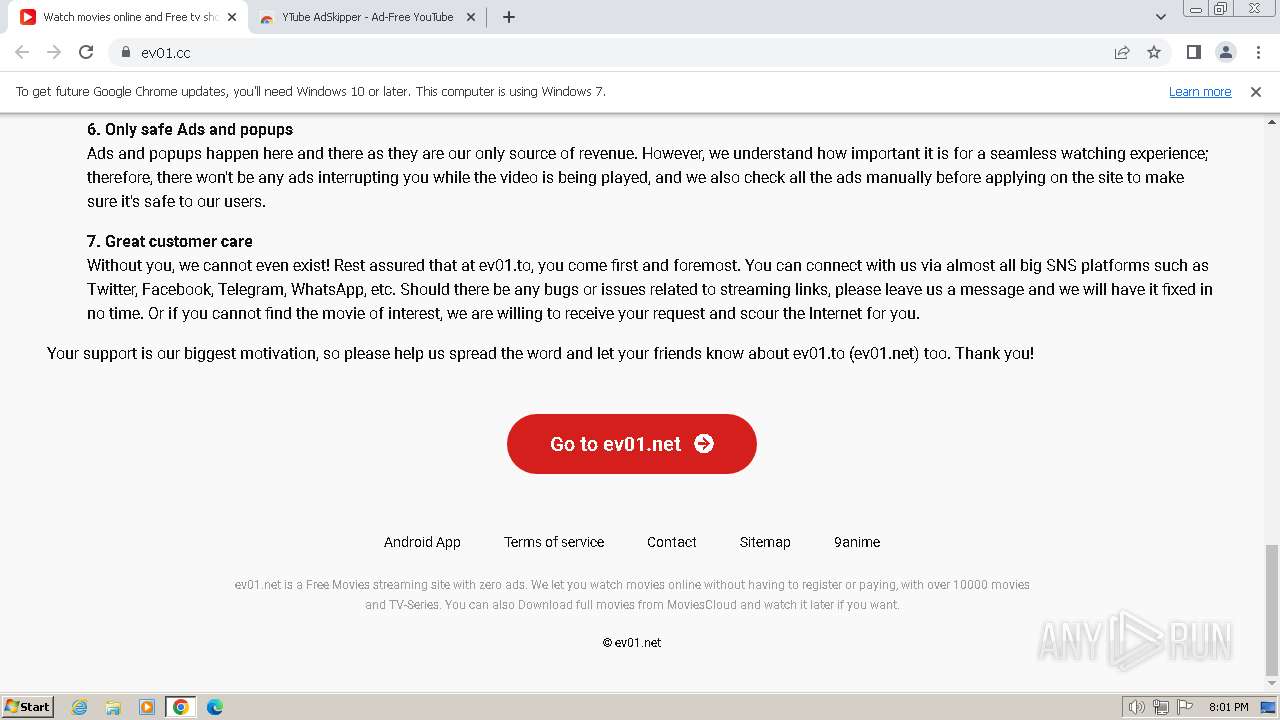Open the Chrome profile avatar menu
This screenshot has height=720, width=1280.
tap(1225, 53)
